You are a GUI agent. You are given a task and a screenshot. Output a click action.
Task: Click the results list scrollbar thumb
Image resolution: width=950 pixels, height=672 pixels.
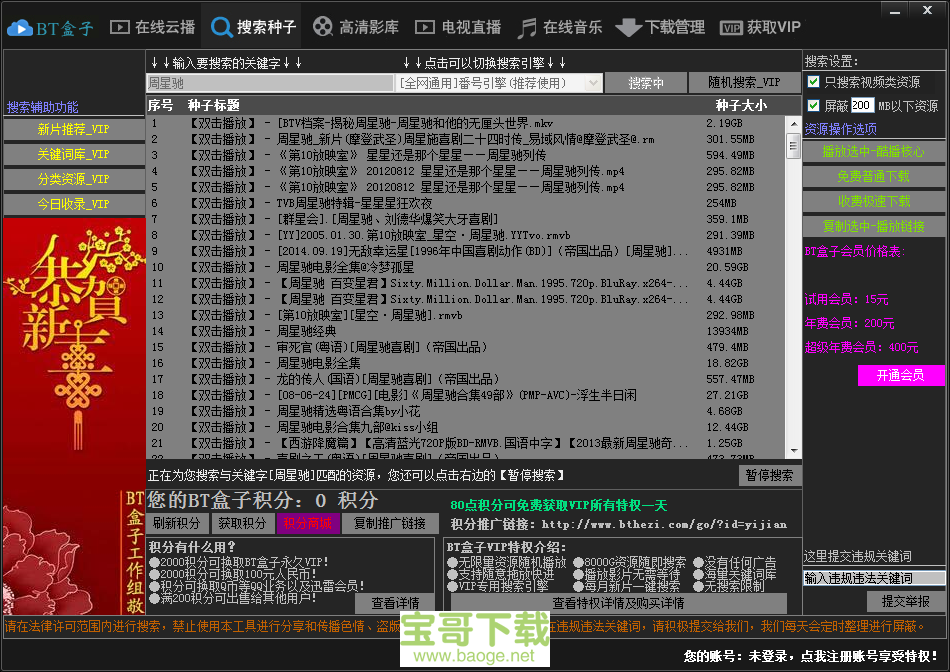click(793, 145)
